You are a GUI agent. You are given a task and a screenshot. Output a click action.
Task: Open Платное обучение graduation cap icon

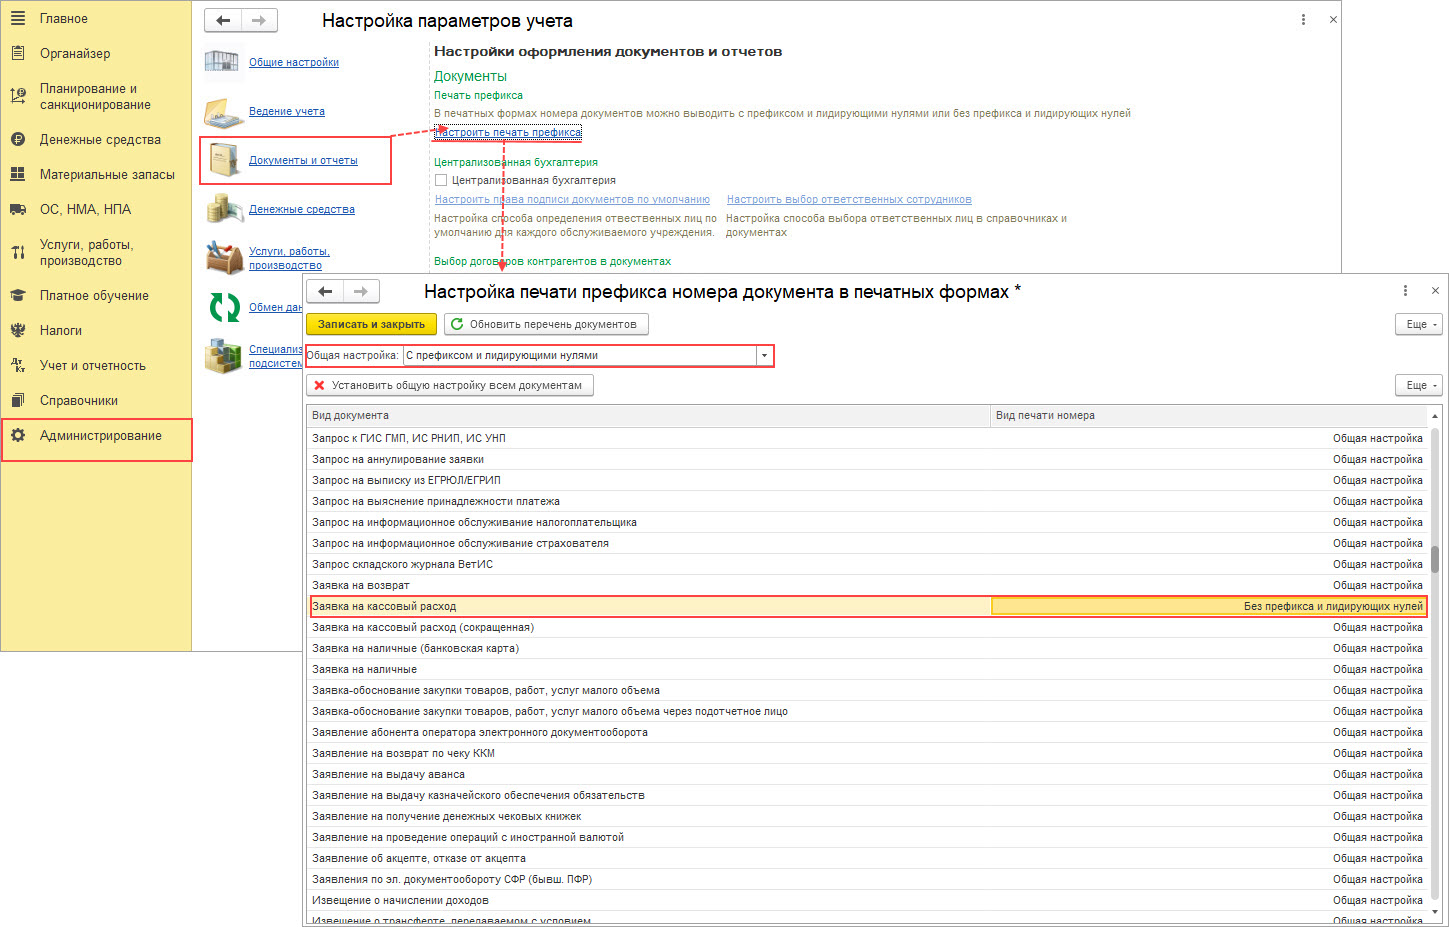coord(17,295)
